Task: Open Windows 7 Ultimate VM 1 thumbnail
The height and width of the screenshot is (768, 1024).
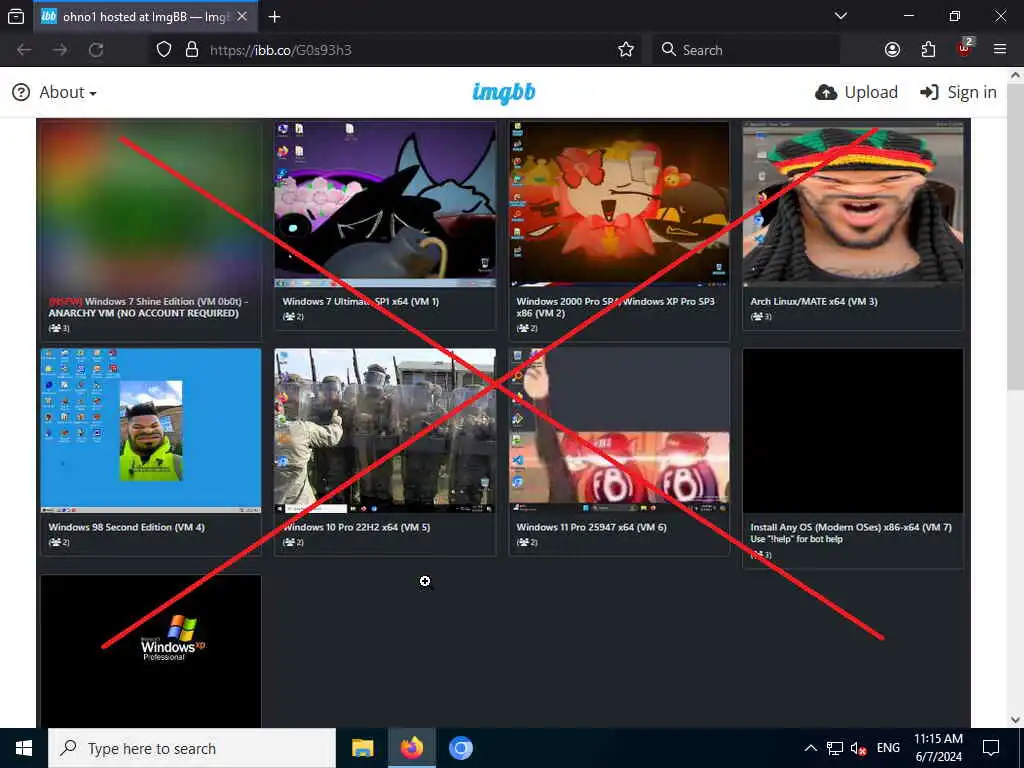Action: tap(385, 204)
